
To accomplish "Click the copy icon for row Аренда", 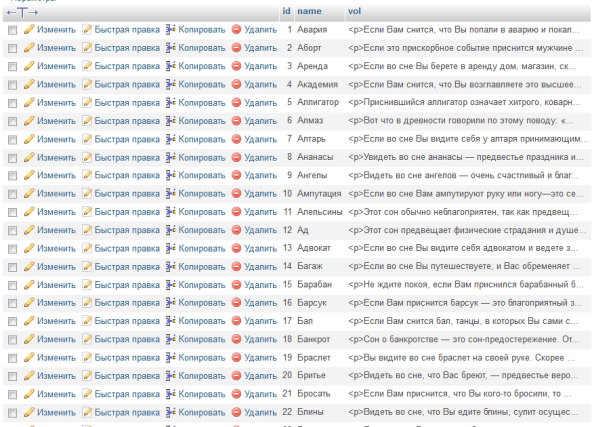I will (x=171, y=66).
